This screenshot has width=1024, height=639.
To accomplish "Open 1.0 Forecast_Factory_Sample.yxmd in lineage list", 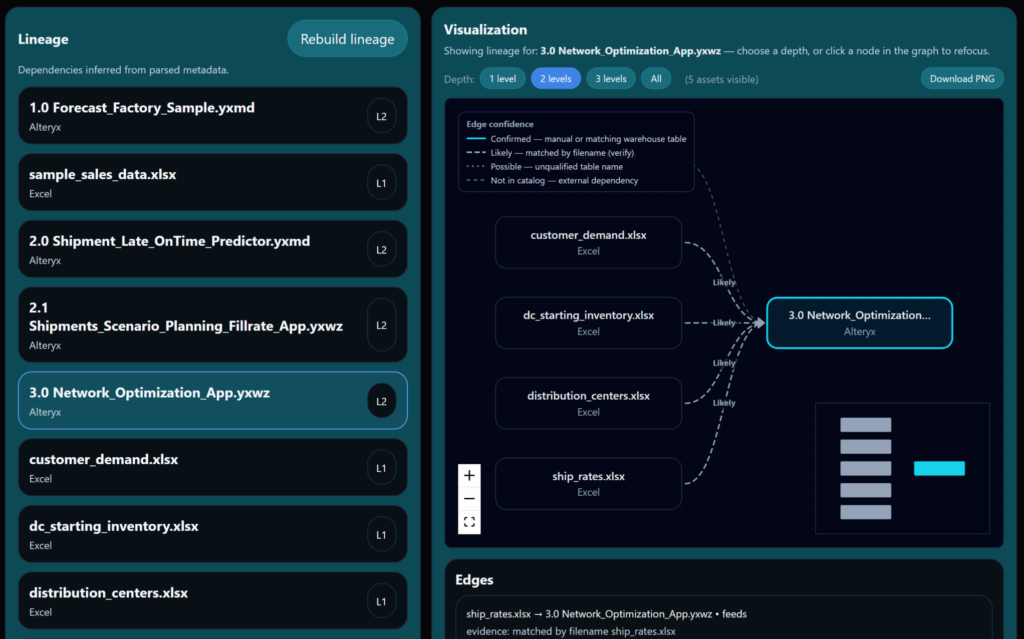I will pos(213,116).
